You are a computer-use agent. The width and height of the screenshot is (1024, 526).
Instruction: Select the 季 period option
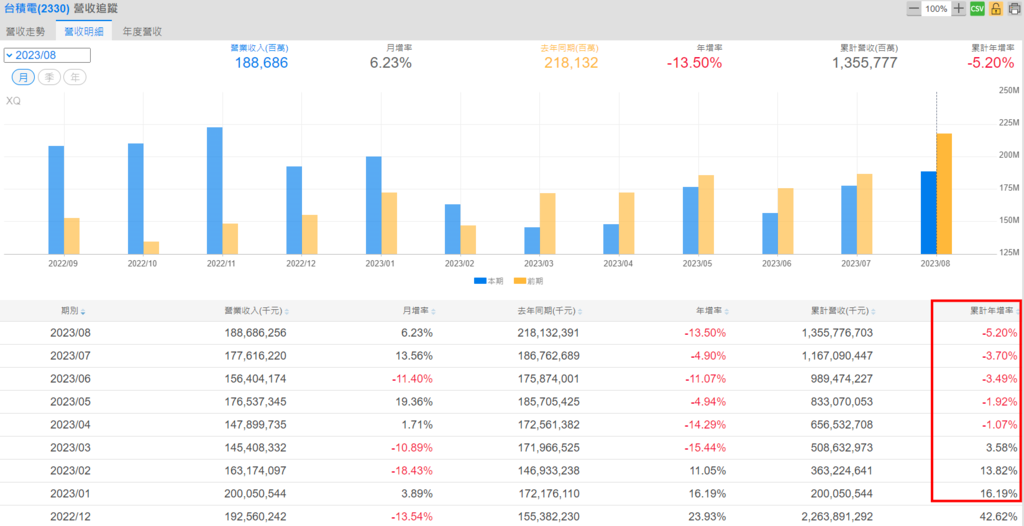[49, 77]
